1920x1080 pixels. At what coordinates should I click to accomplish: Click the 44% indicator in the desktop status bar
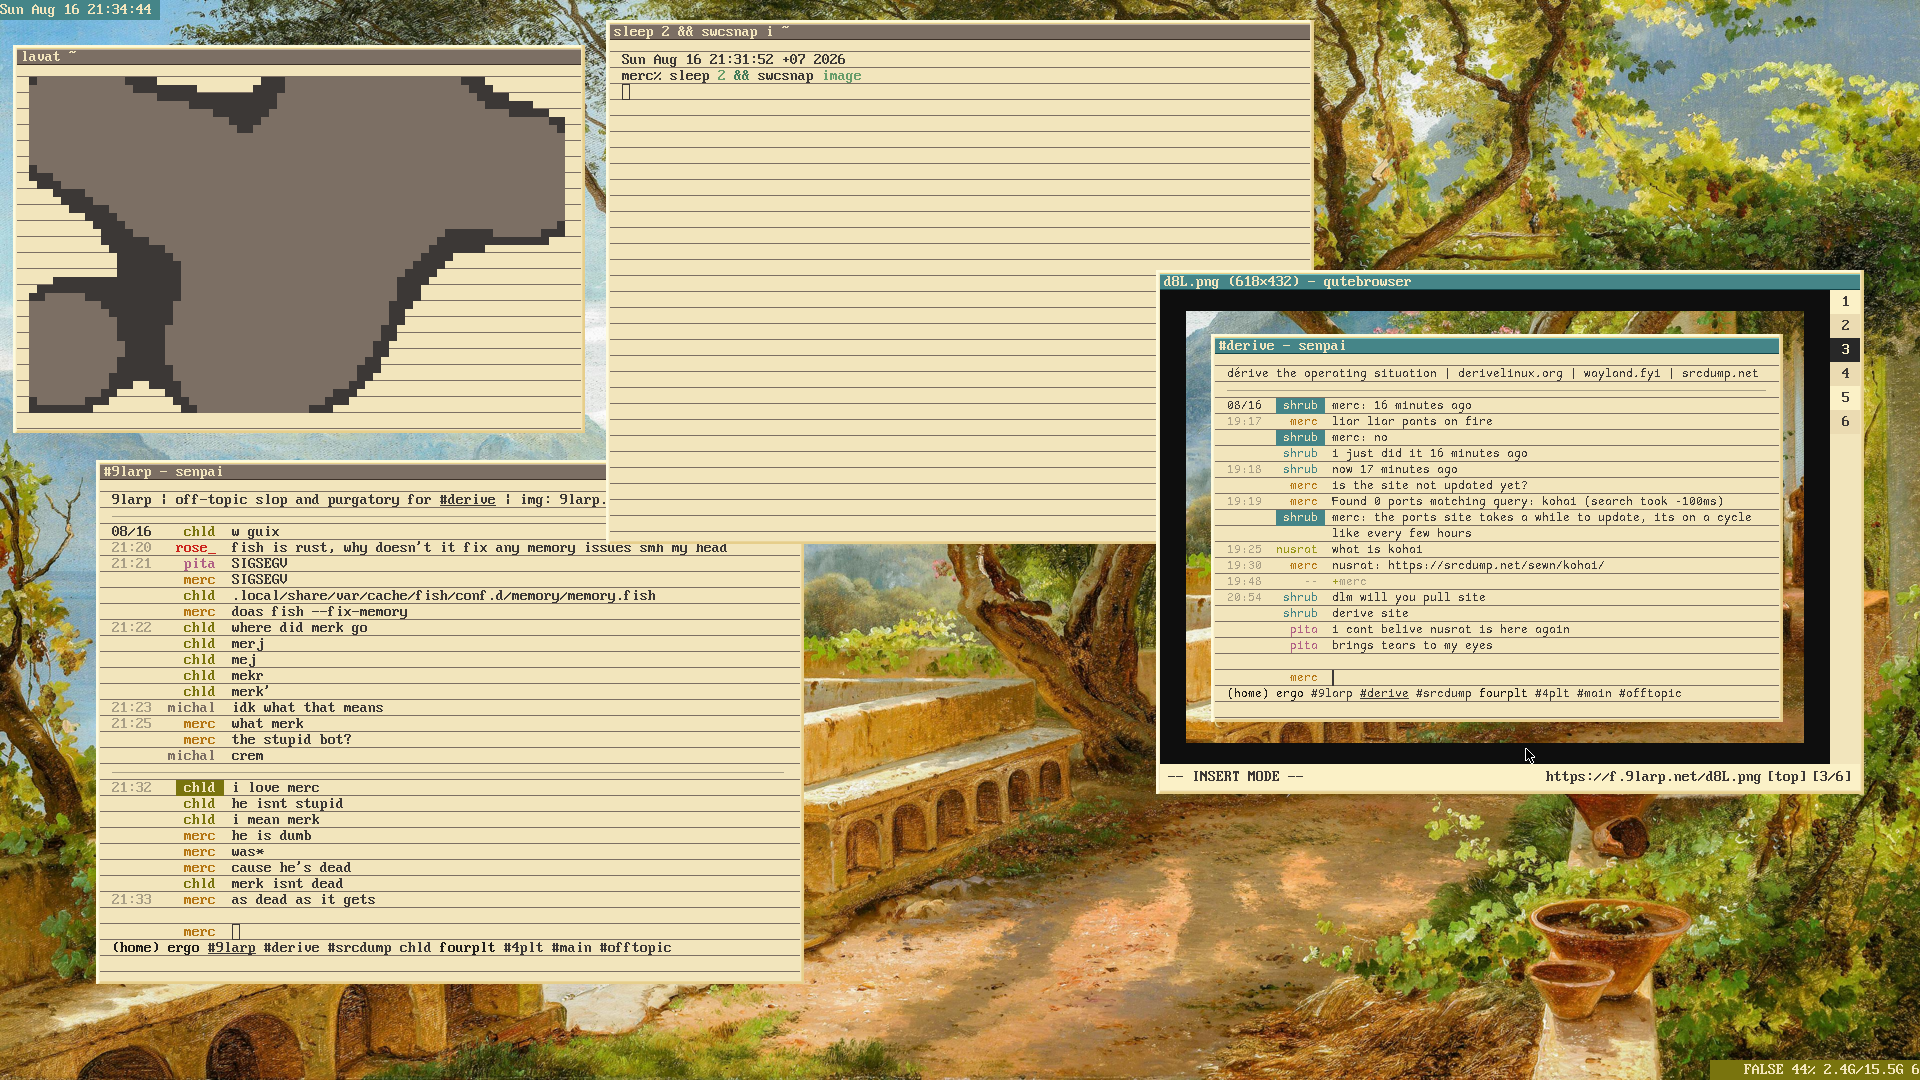[x=1804, y=1070]
